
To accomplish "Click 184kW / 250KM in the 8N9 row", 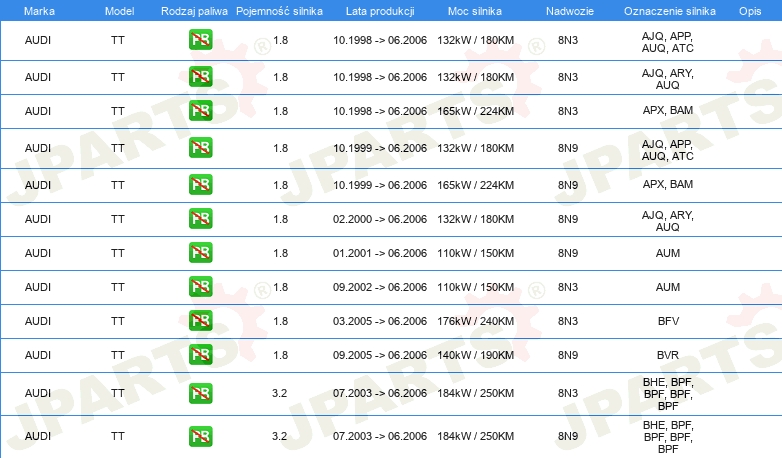I will (475, 436).
